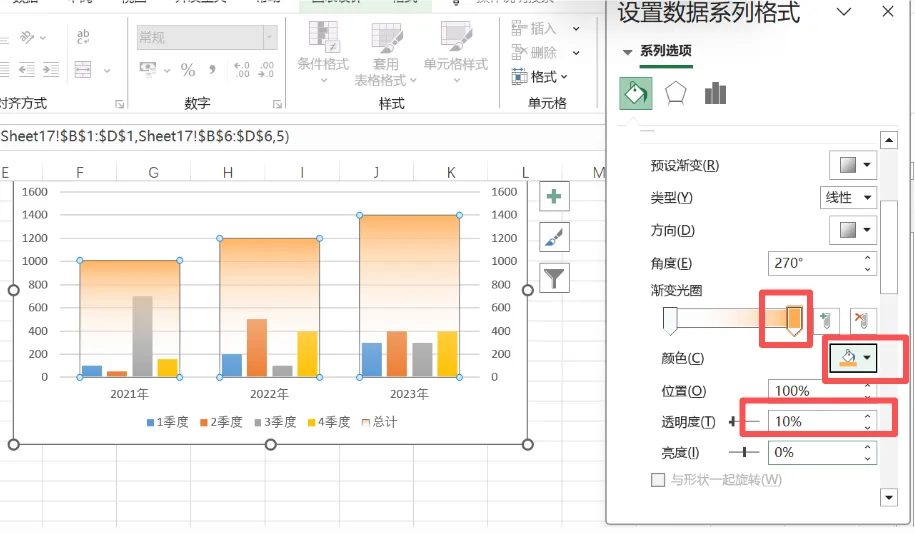Expand the 插入 dropdown arrow
Screen dimensions: 915x534
(576, 29)
